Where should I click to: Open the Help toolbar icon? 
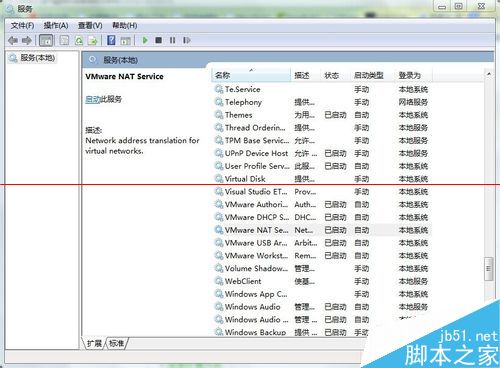(111, 40)
